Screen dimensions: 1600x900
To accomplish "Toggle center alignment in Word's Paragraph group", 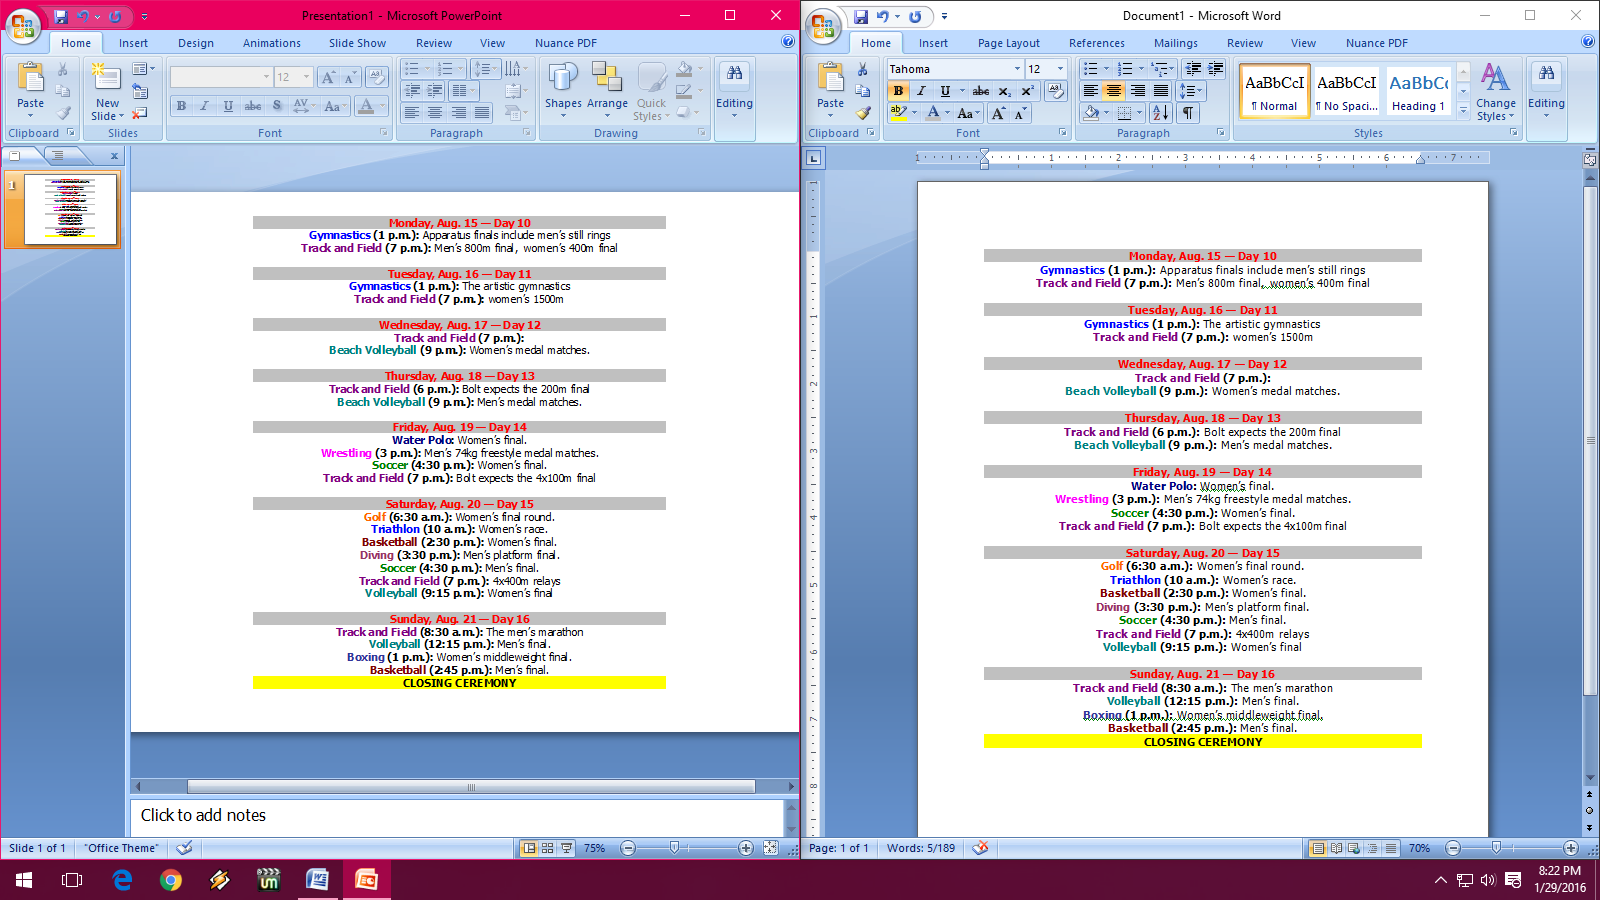I will tap(1113, 90).
